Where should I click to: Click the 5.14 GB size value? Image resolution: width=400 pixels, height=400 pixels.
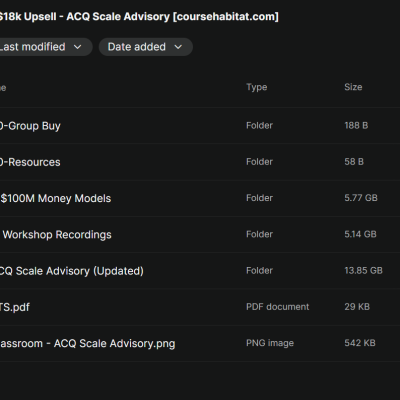click(x=360, y=234)
